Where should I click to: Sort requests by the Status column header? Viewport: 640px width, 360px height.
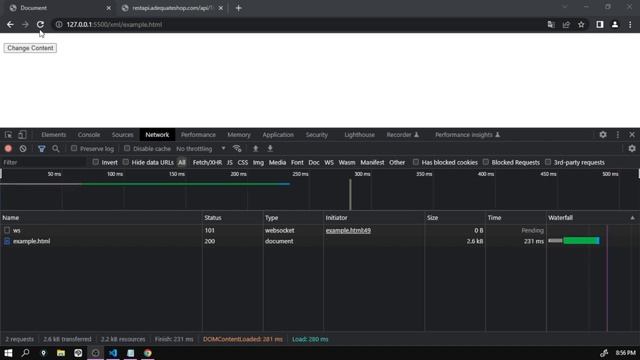coord(233,218)
